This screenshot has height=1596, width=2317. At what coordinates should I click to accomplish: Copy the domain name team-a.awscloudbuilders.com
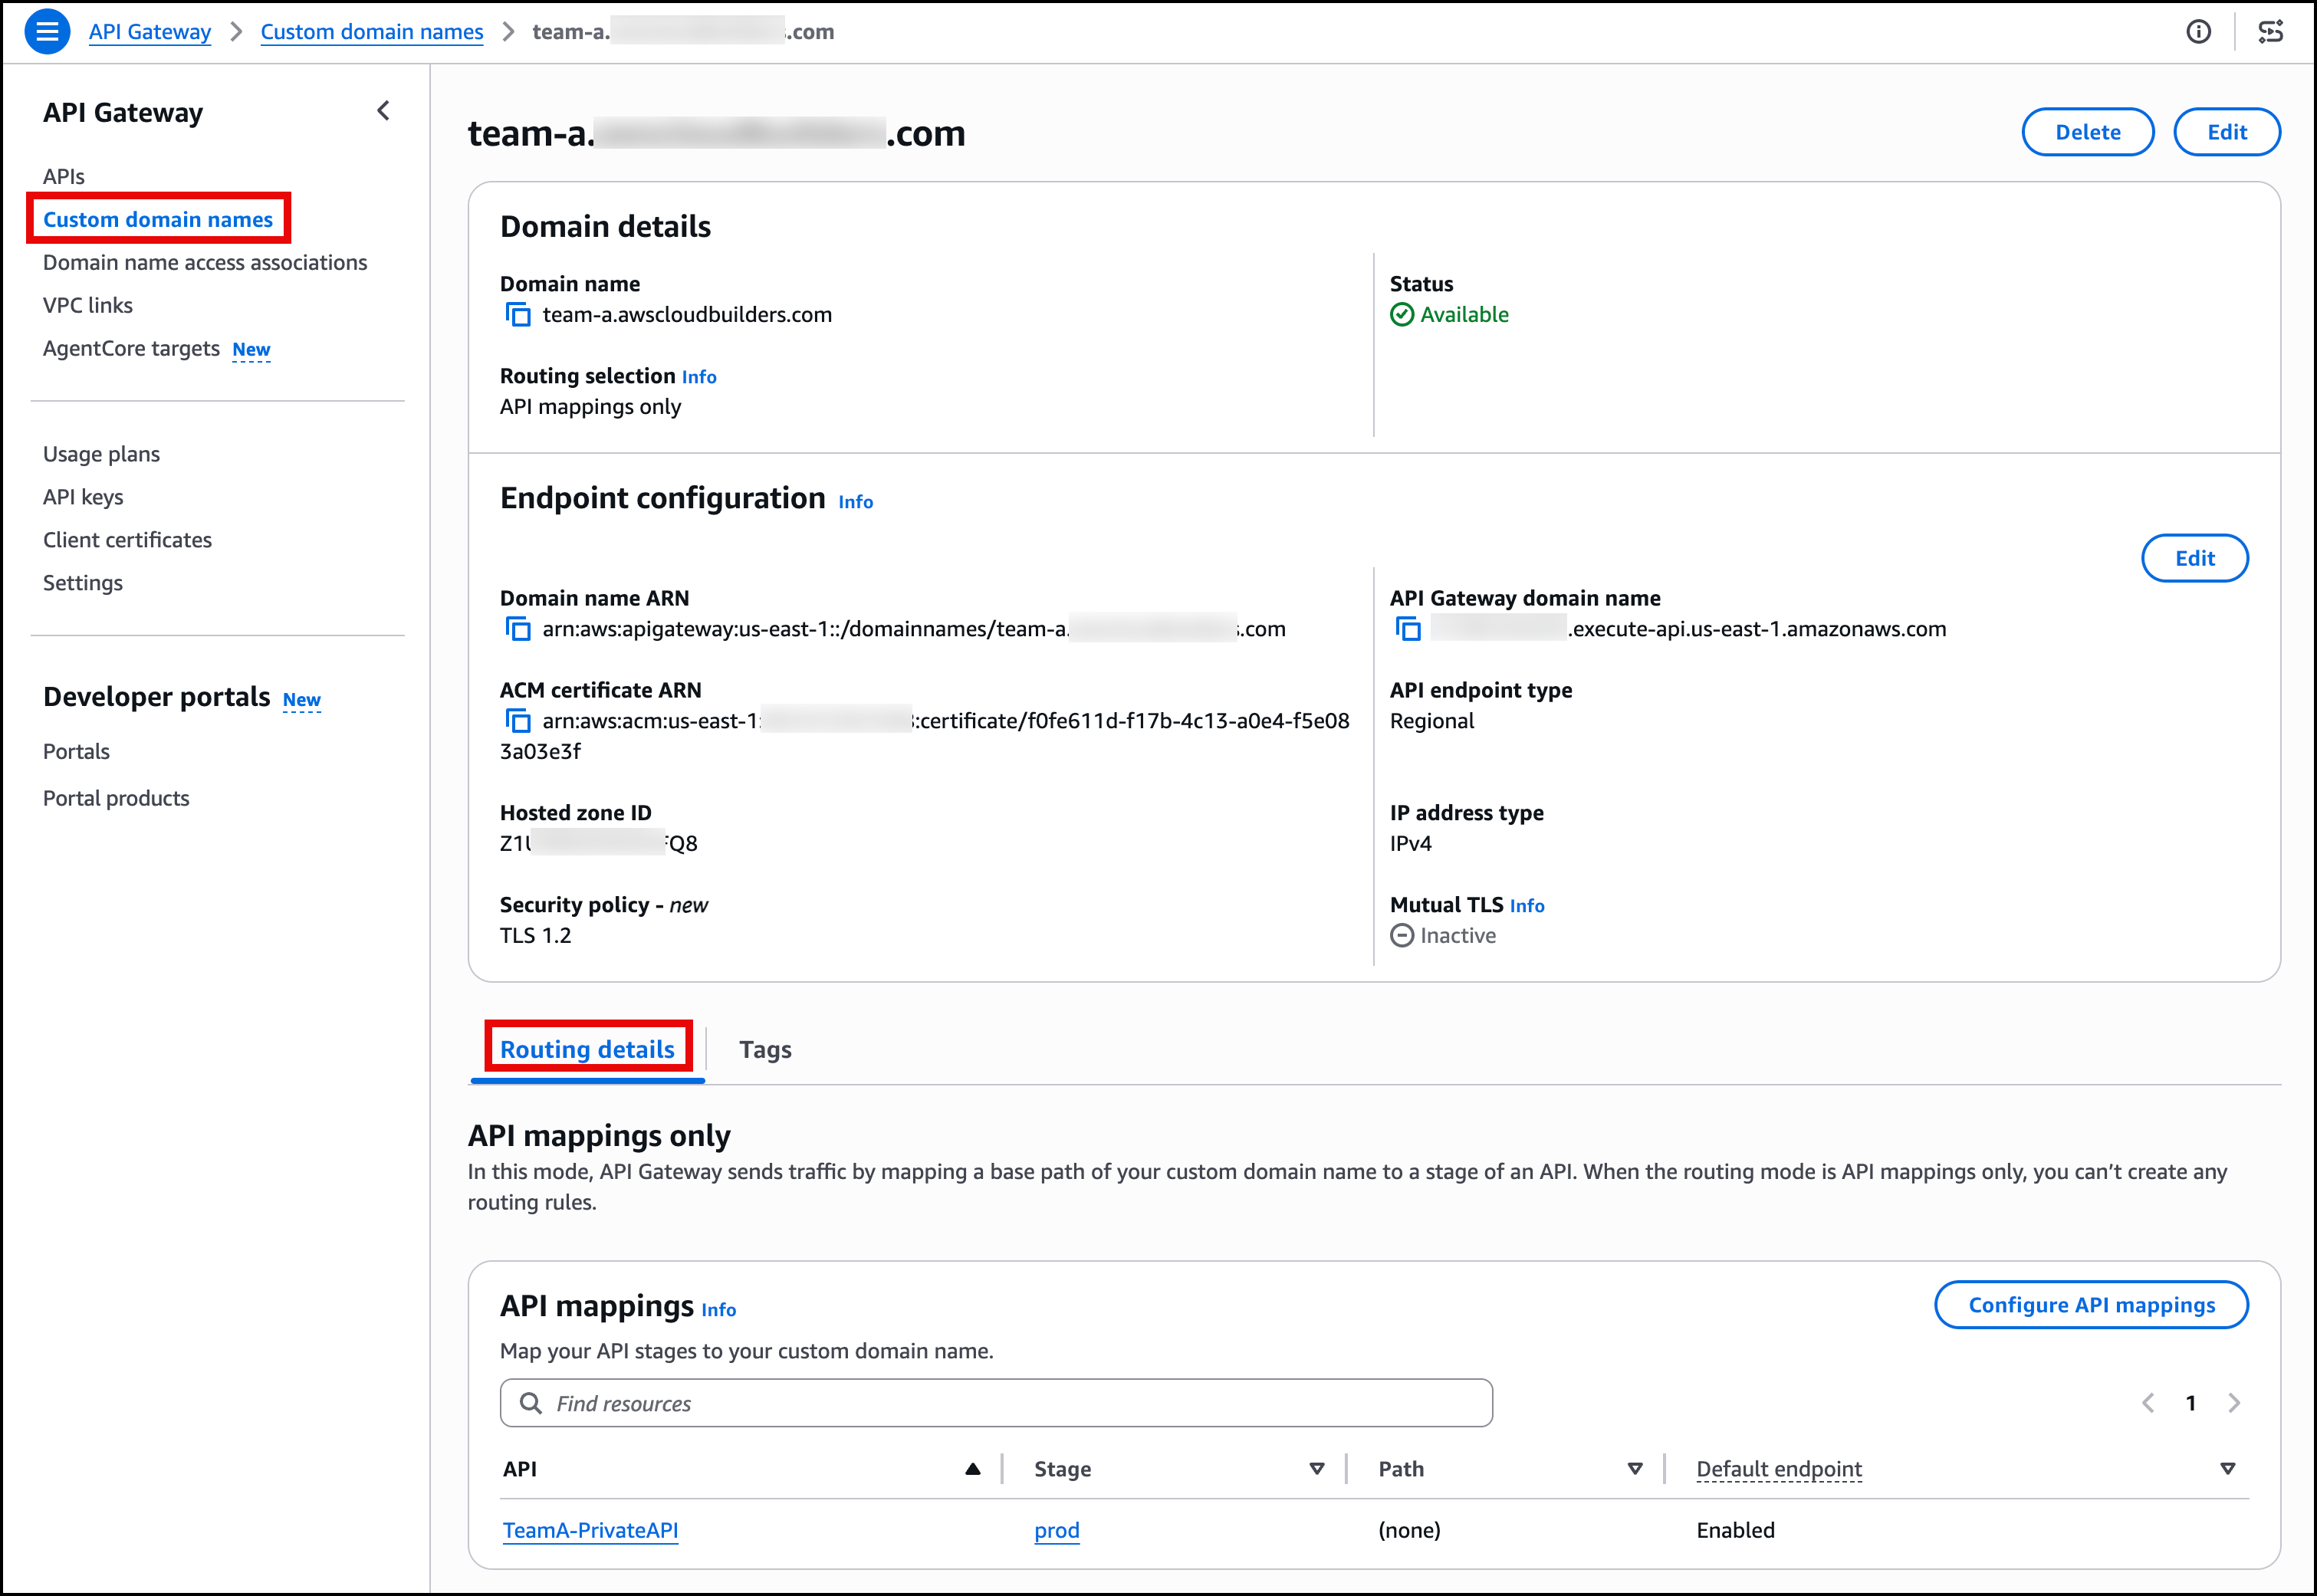[x=517, y=315]
